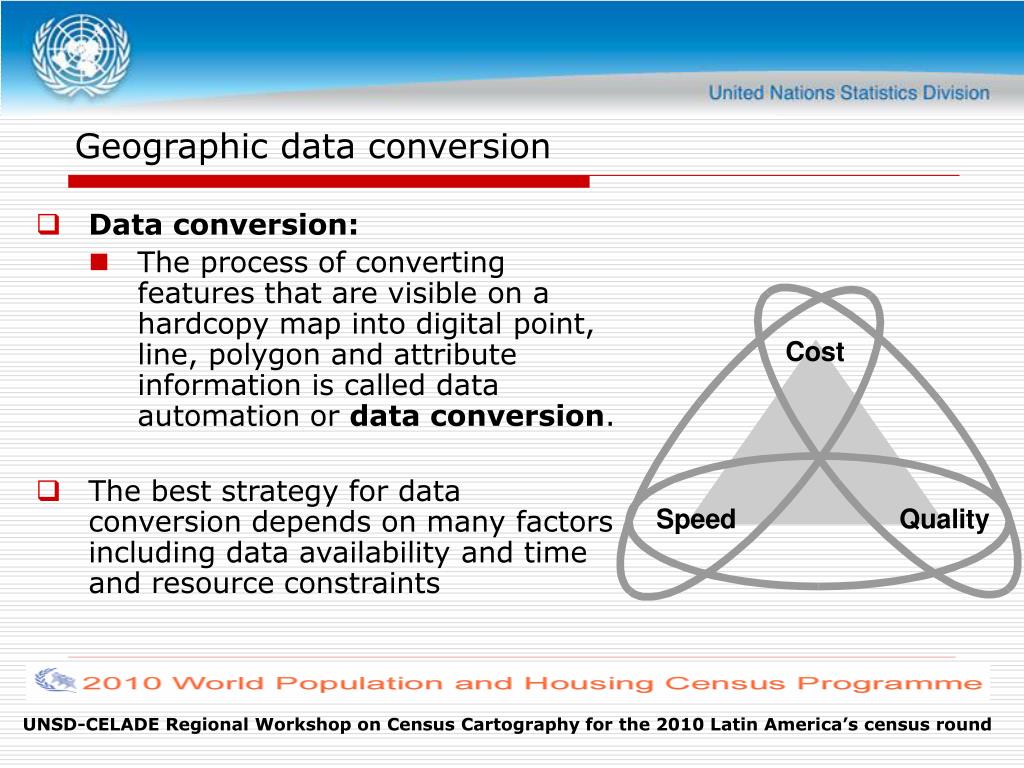Click the Quality label in the diagram
The width and height of the screenshot is (1024, 768).
pos(944,520)
